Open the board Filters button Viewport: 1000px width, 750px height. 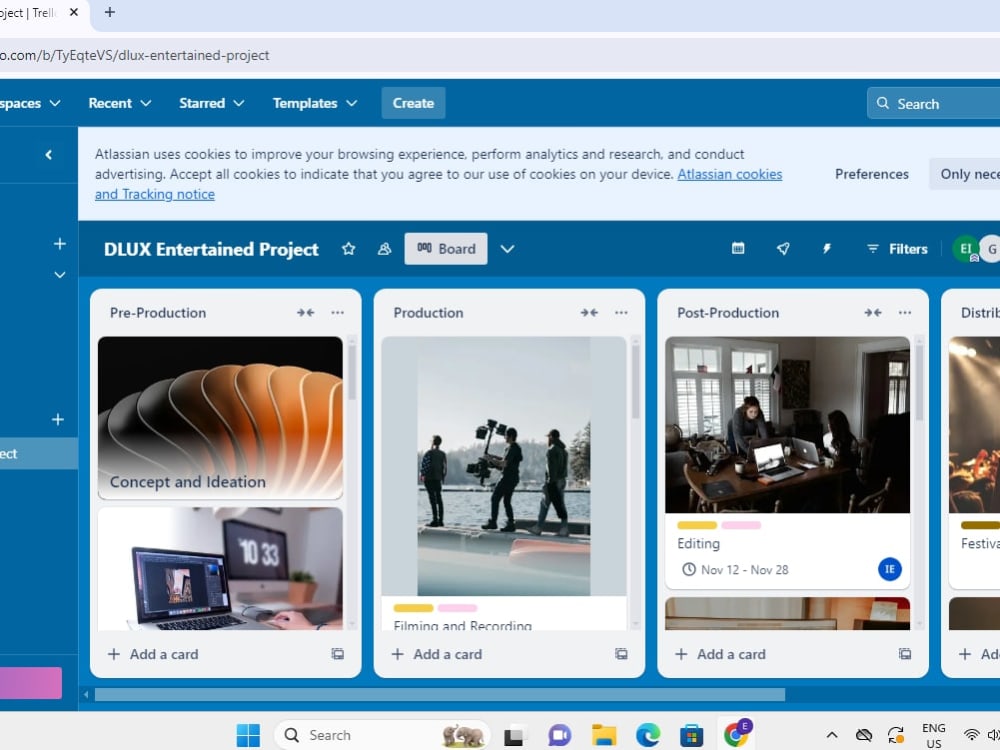[x=897, y=249]
